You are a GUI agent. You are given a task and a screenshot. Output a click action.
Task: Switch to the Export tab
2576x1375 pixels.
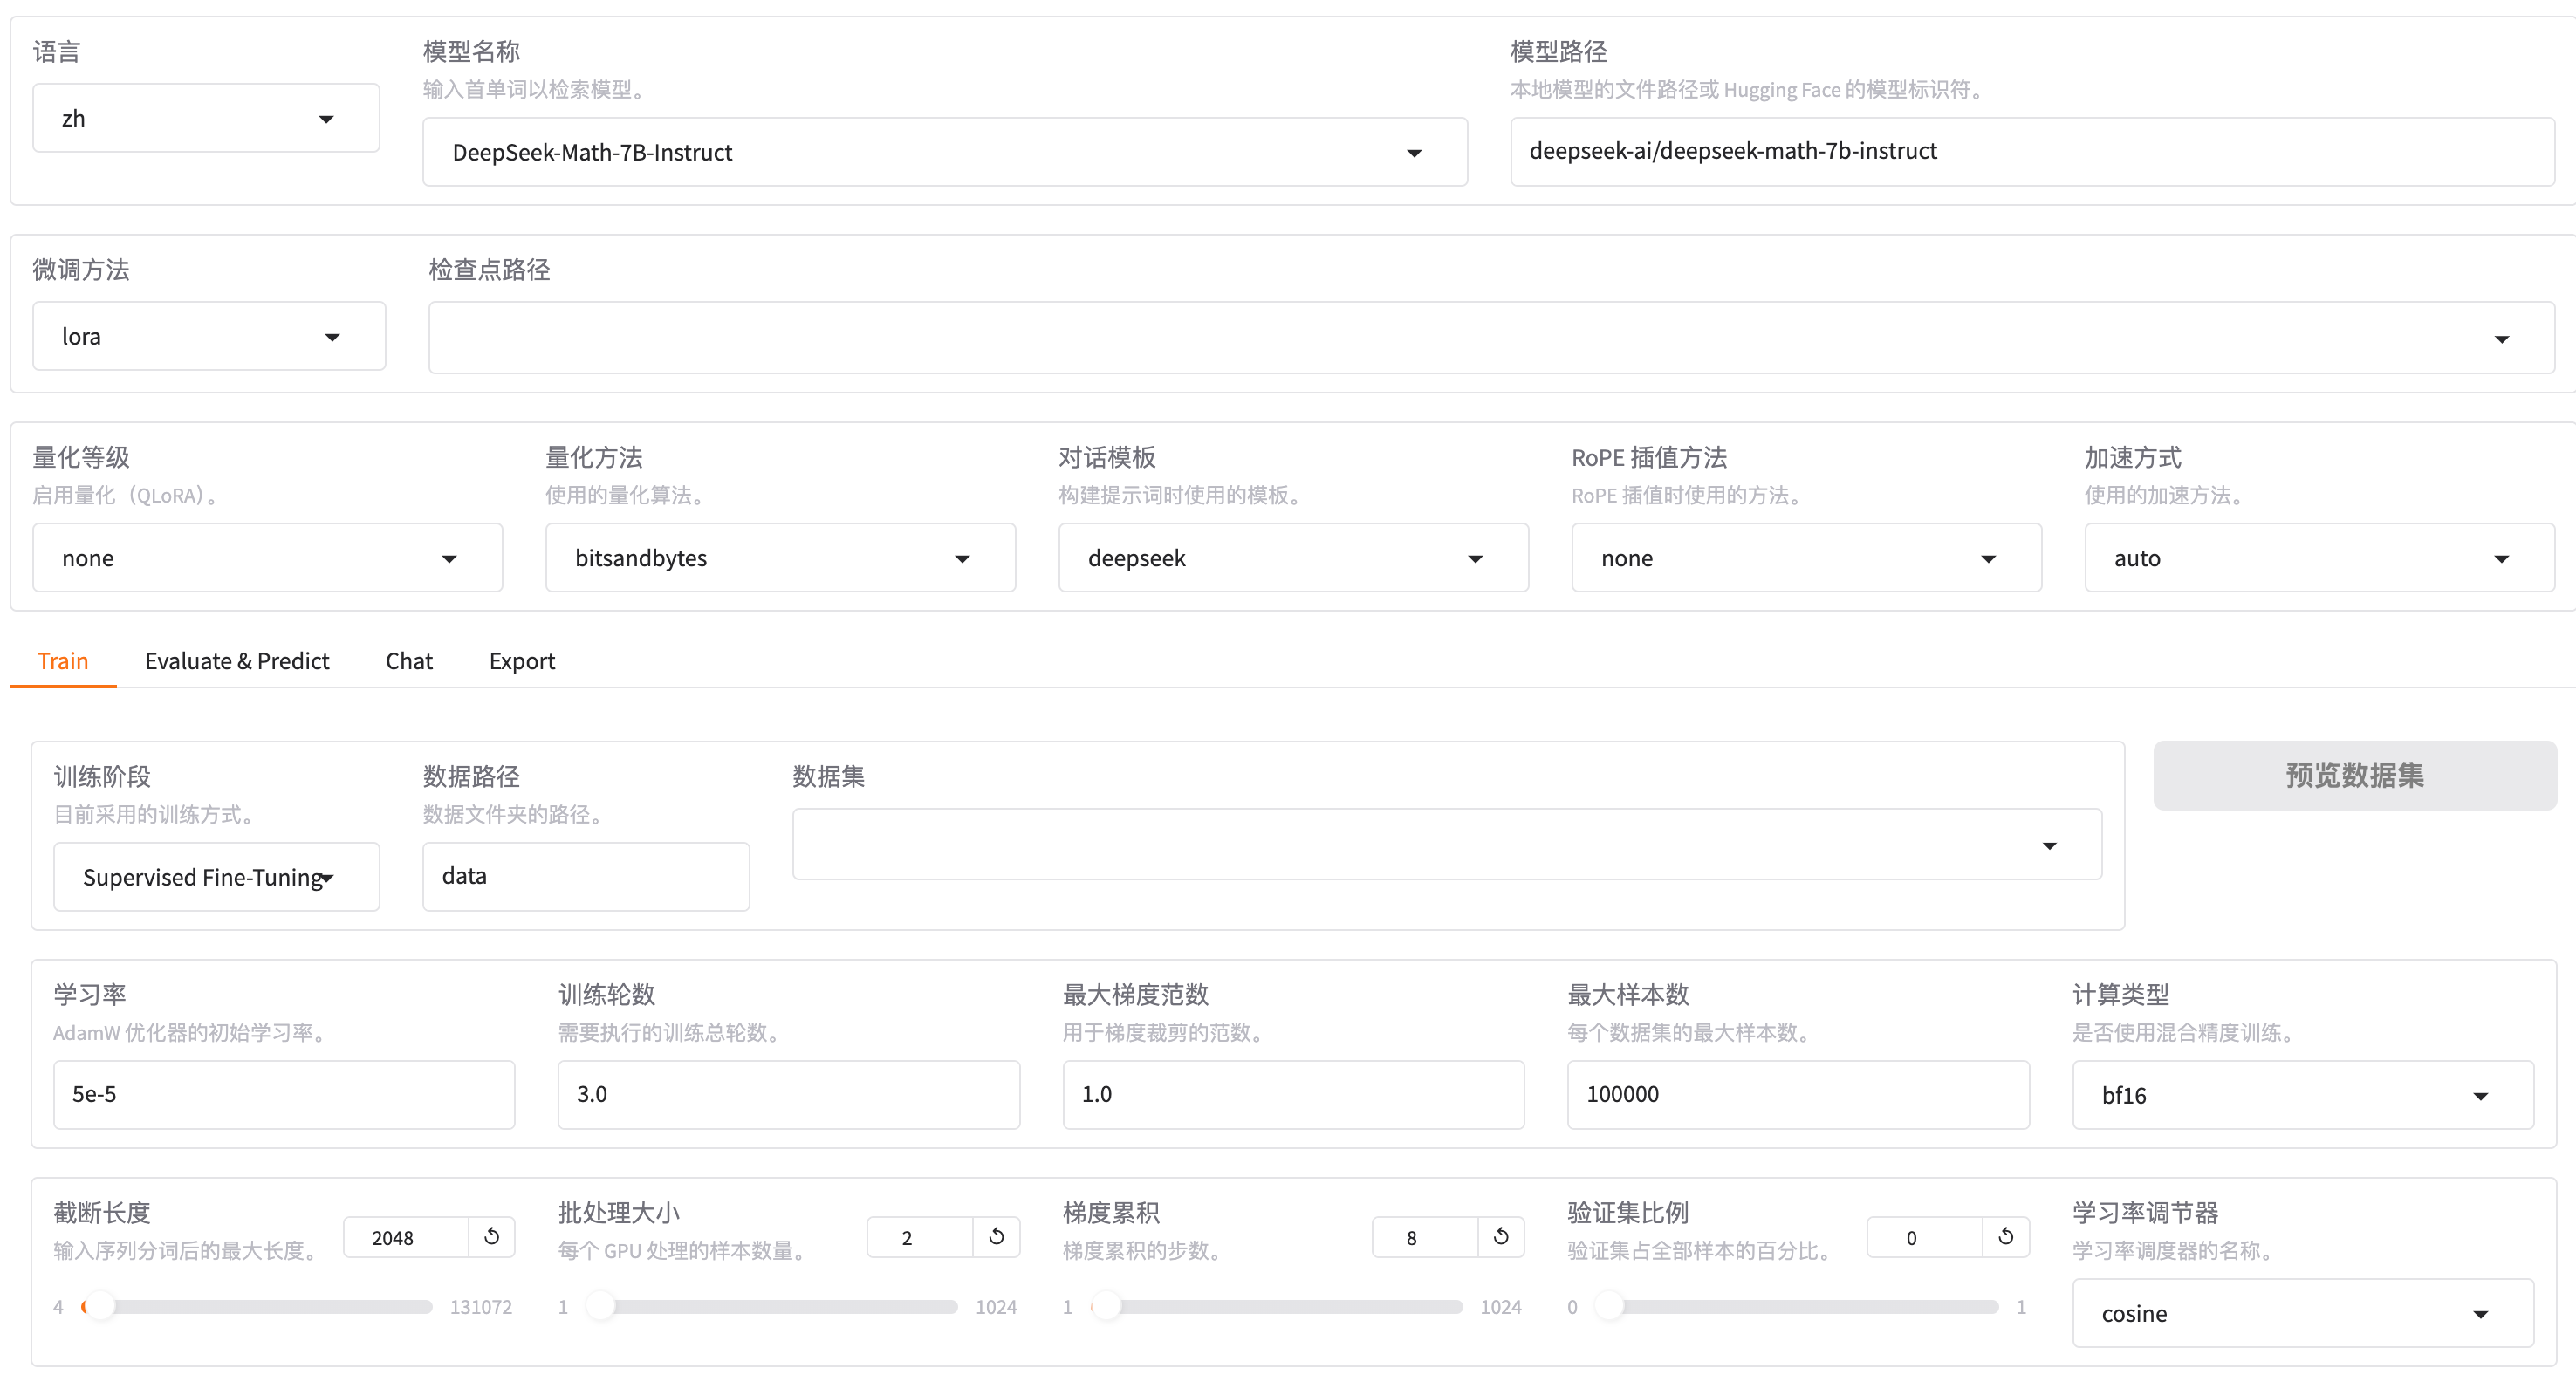[522, 661]
